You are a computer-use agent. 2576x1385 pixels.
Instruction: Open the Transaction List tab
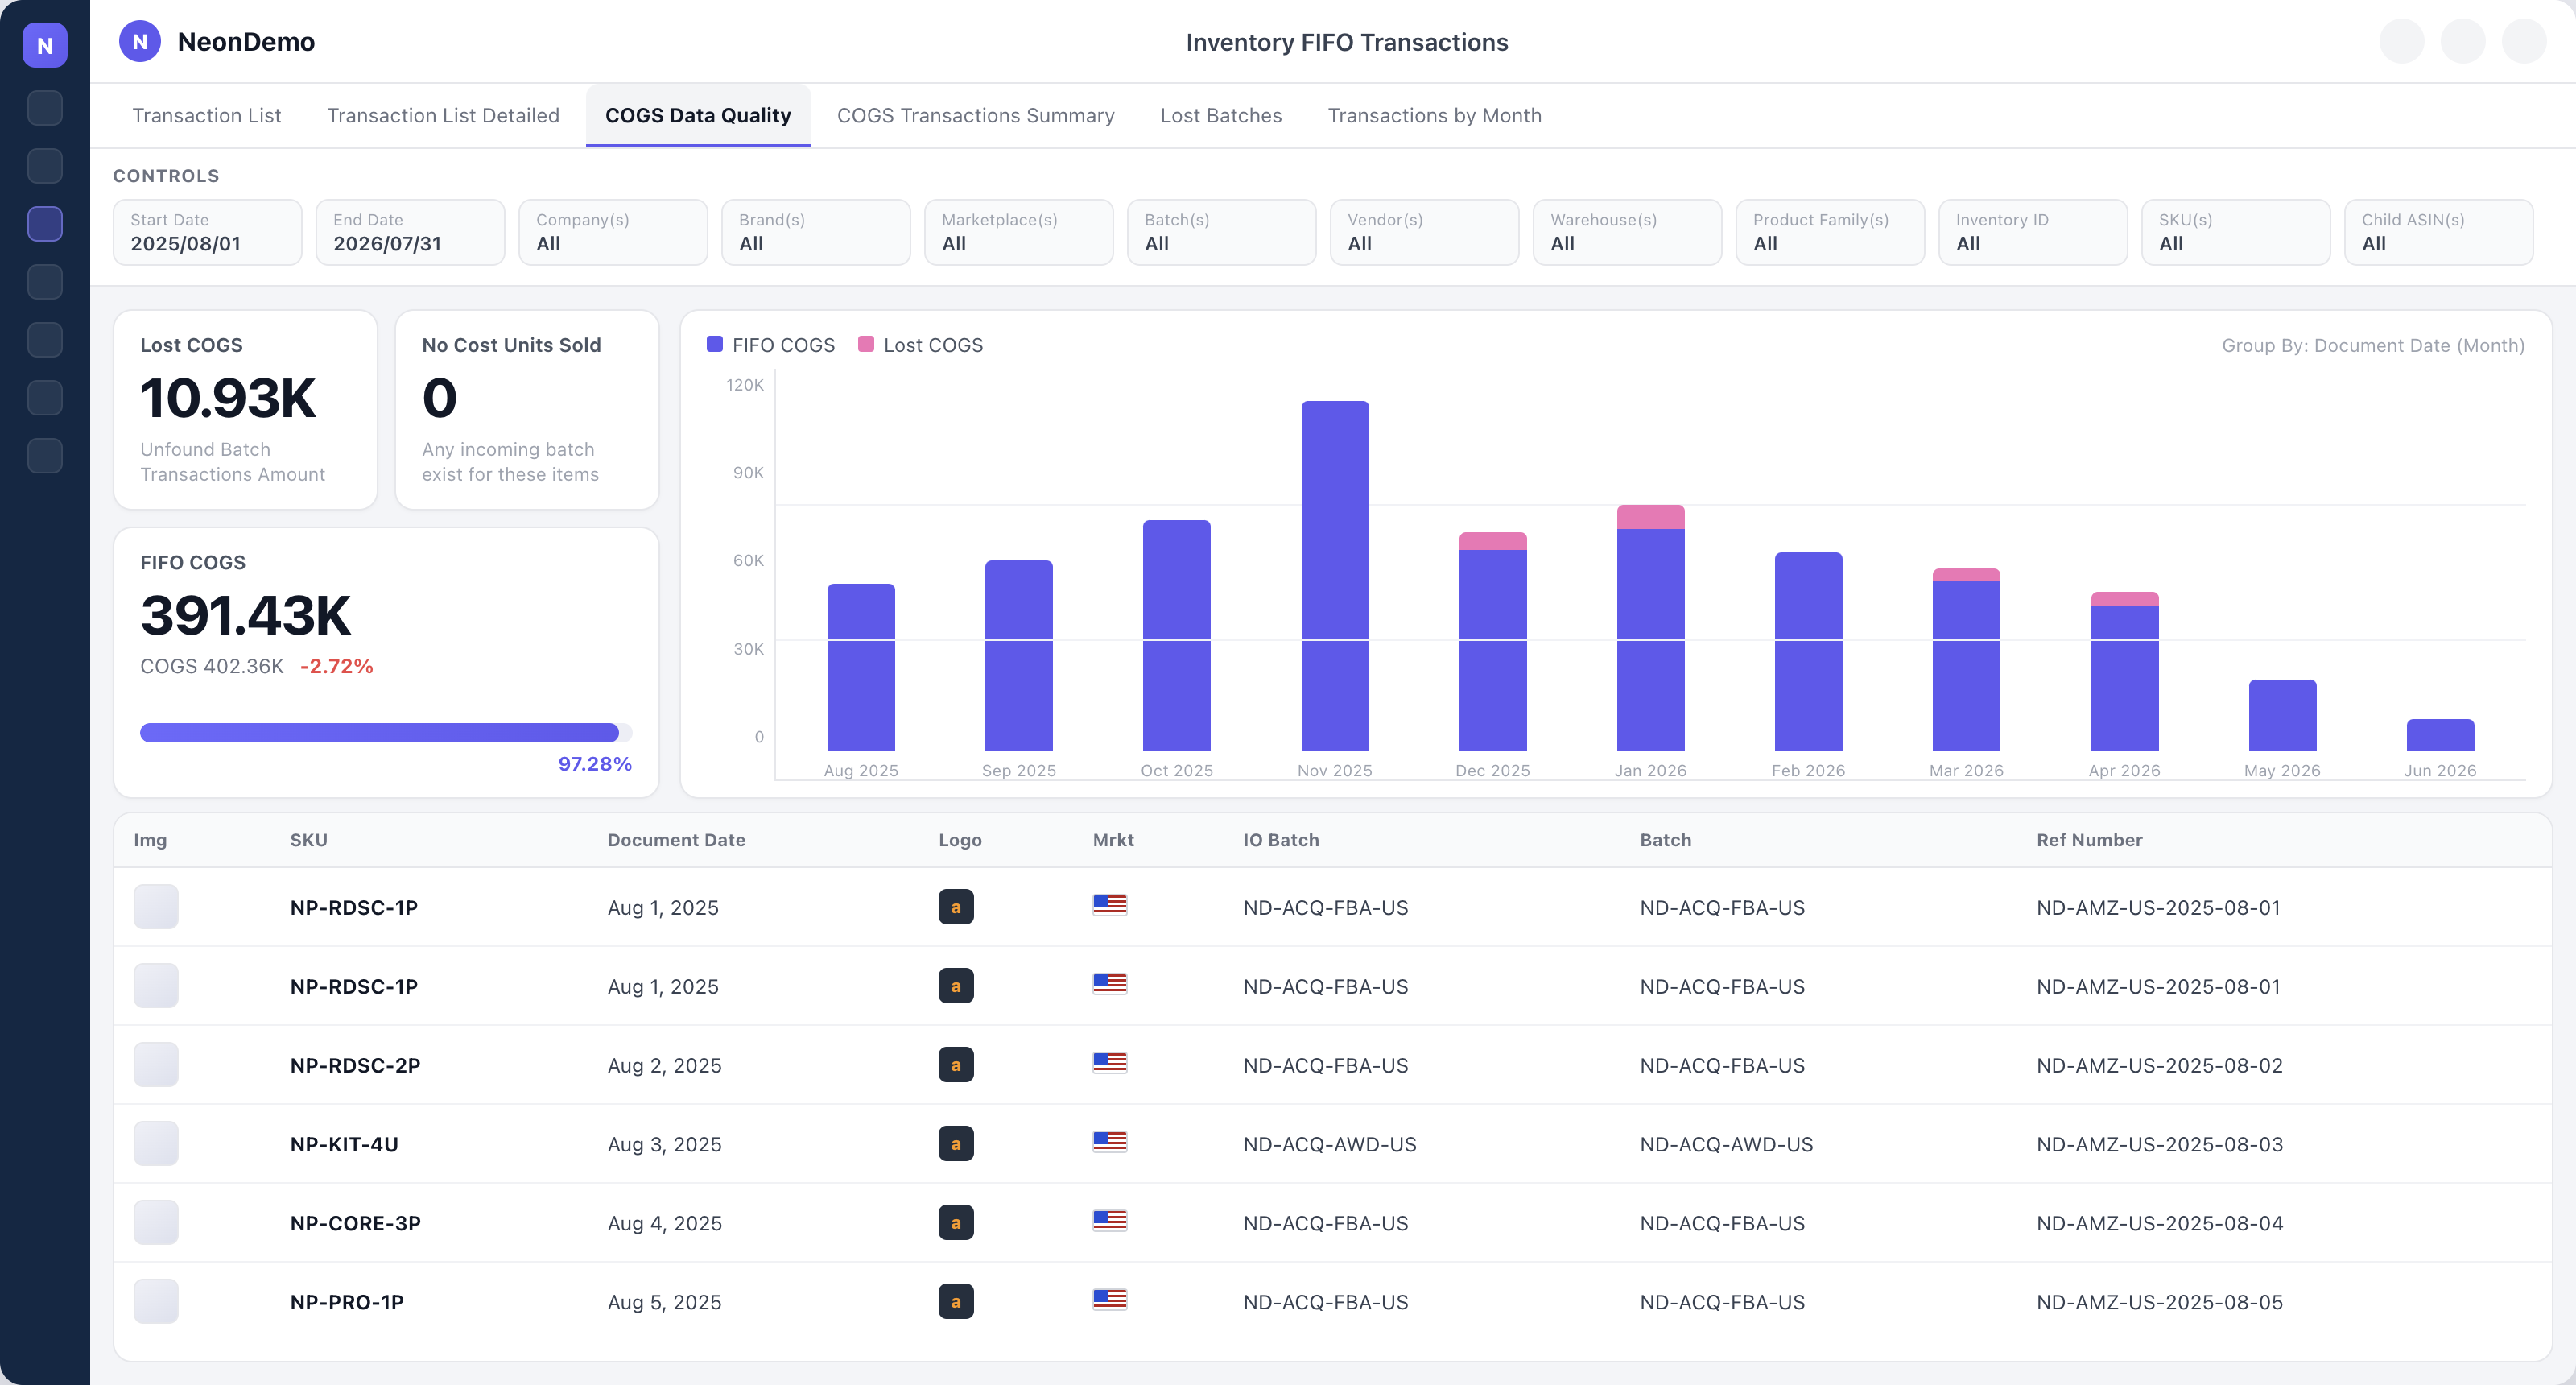point(207,116)
